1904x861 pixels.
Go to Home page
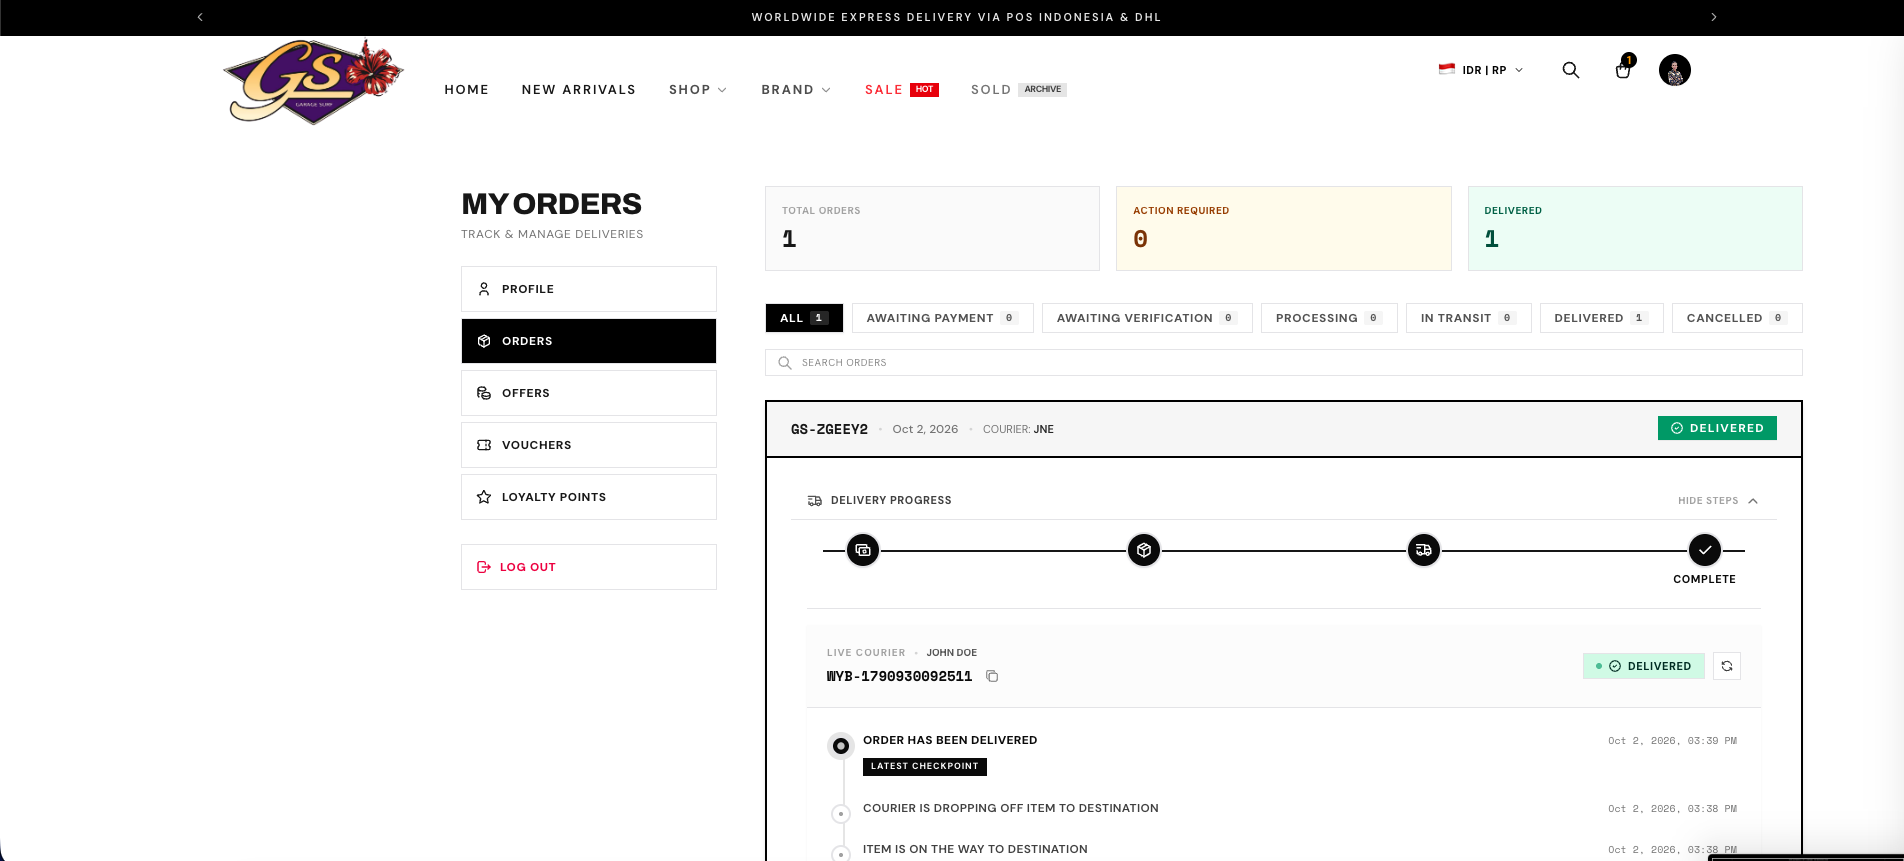(467, 90)
